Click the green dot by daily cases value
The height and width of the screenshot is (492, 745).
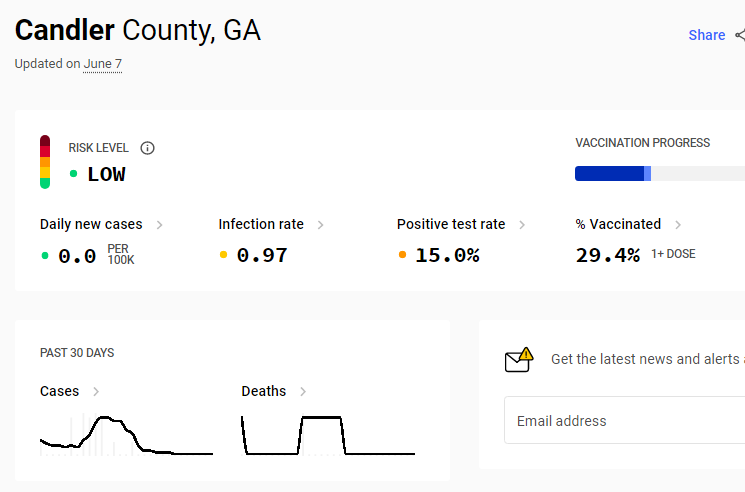45,255
